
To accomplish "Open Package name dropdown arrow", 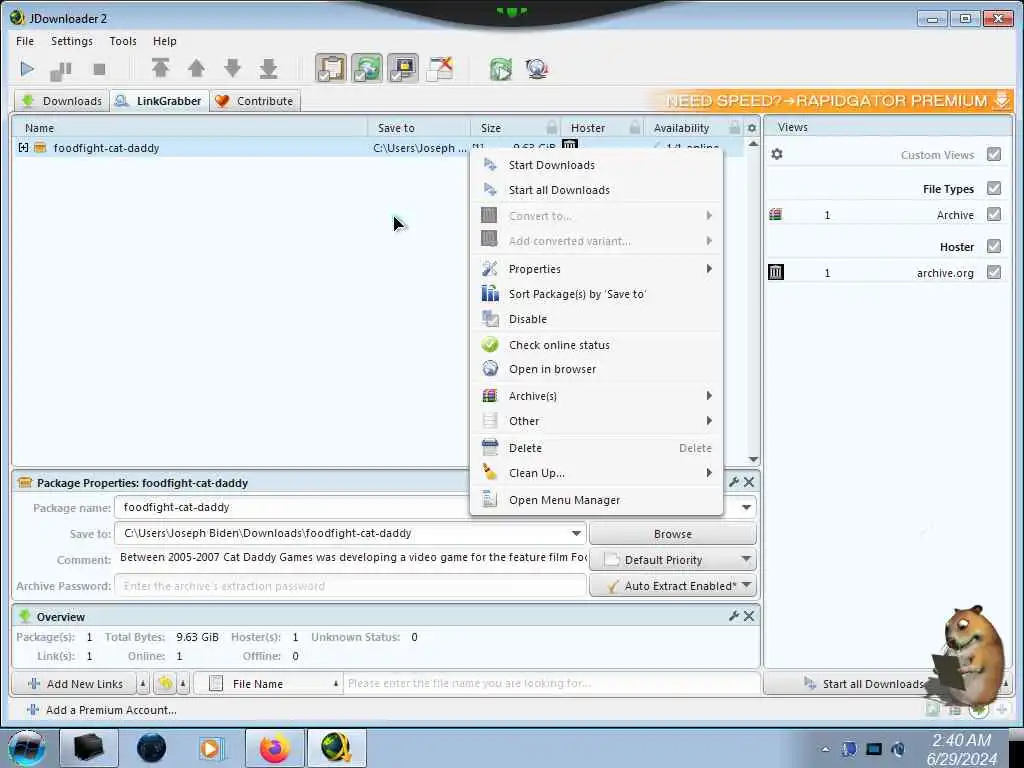I will coord(746,507).
